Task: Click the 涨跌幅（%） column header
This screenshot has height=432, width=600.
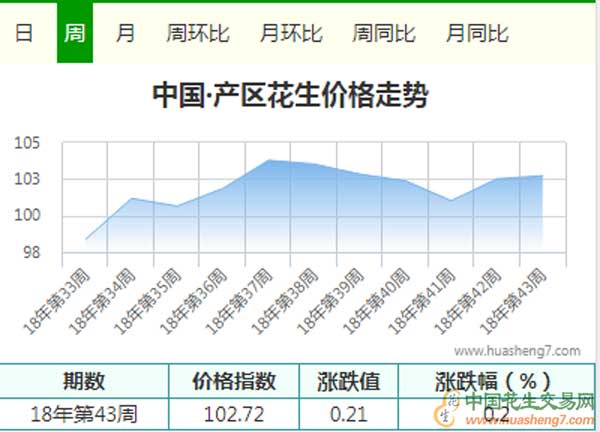Action: pos(494,381)
